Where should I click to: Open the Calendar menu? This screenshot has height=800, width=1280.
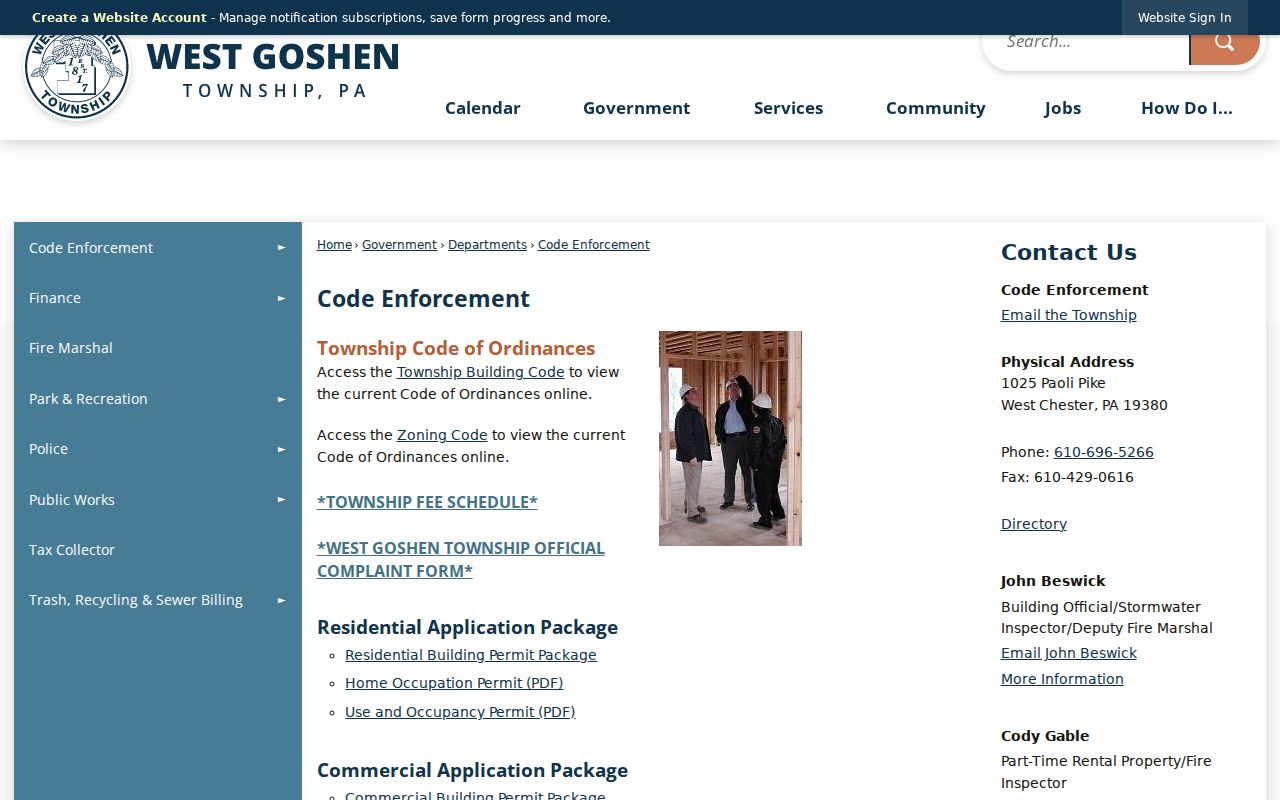483,108
